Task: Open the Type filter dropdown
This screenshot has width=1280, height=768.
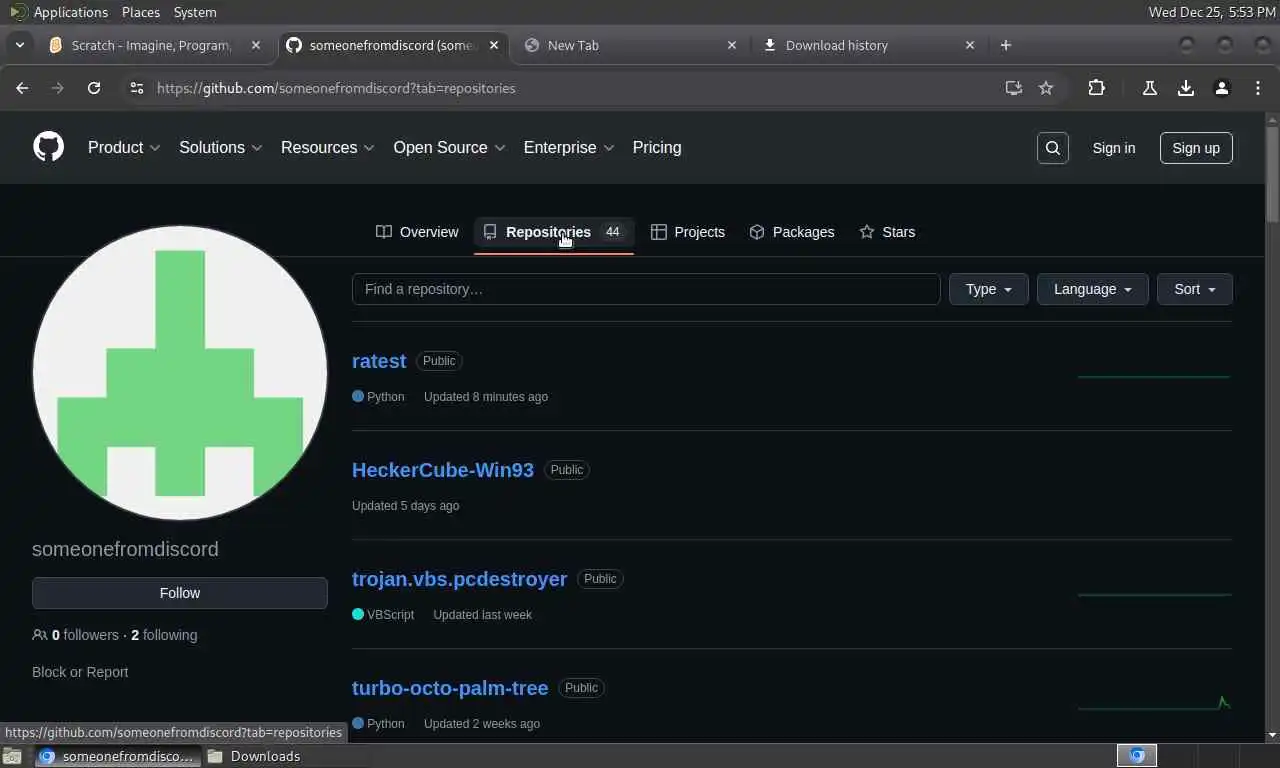Action: point(989,289)
